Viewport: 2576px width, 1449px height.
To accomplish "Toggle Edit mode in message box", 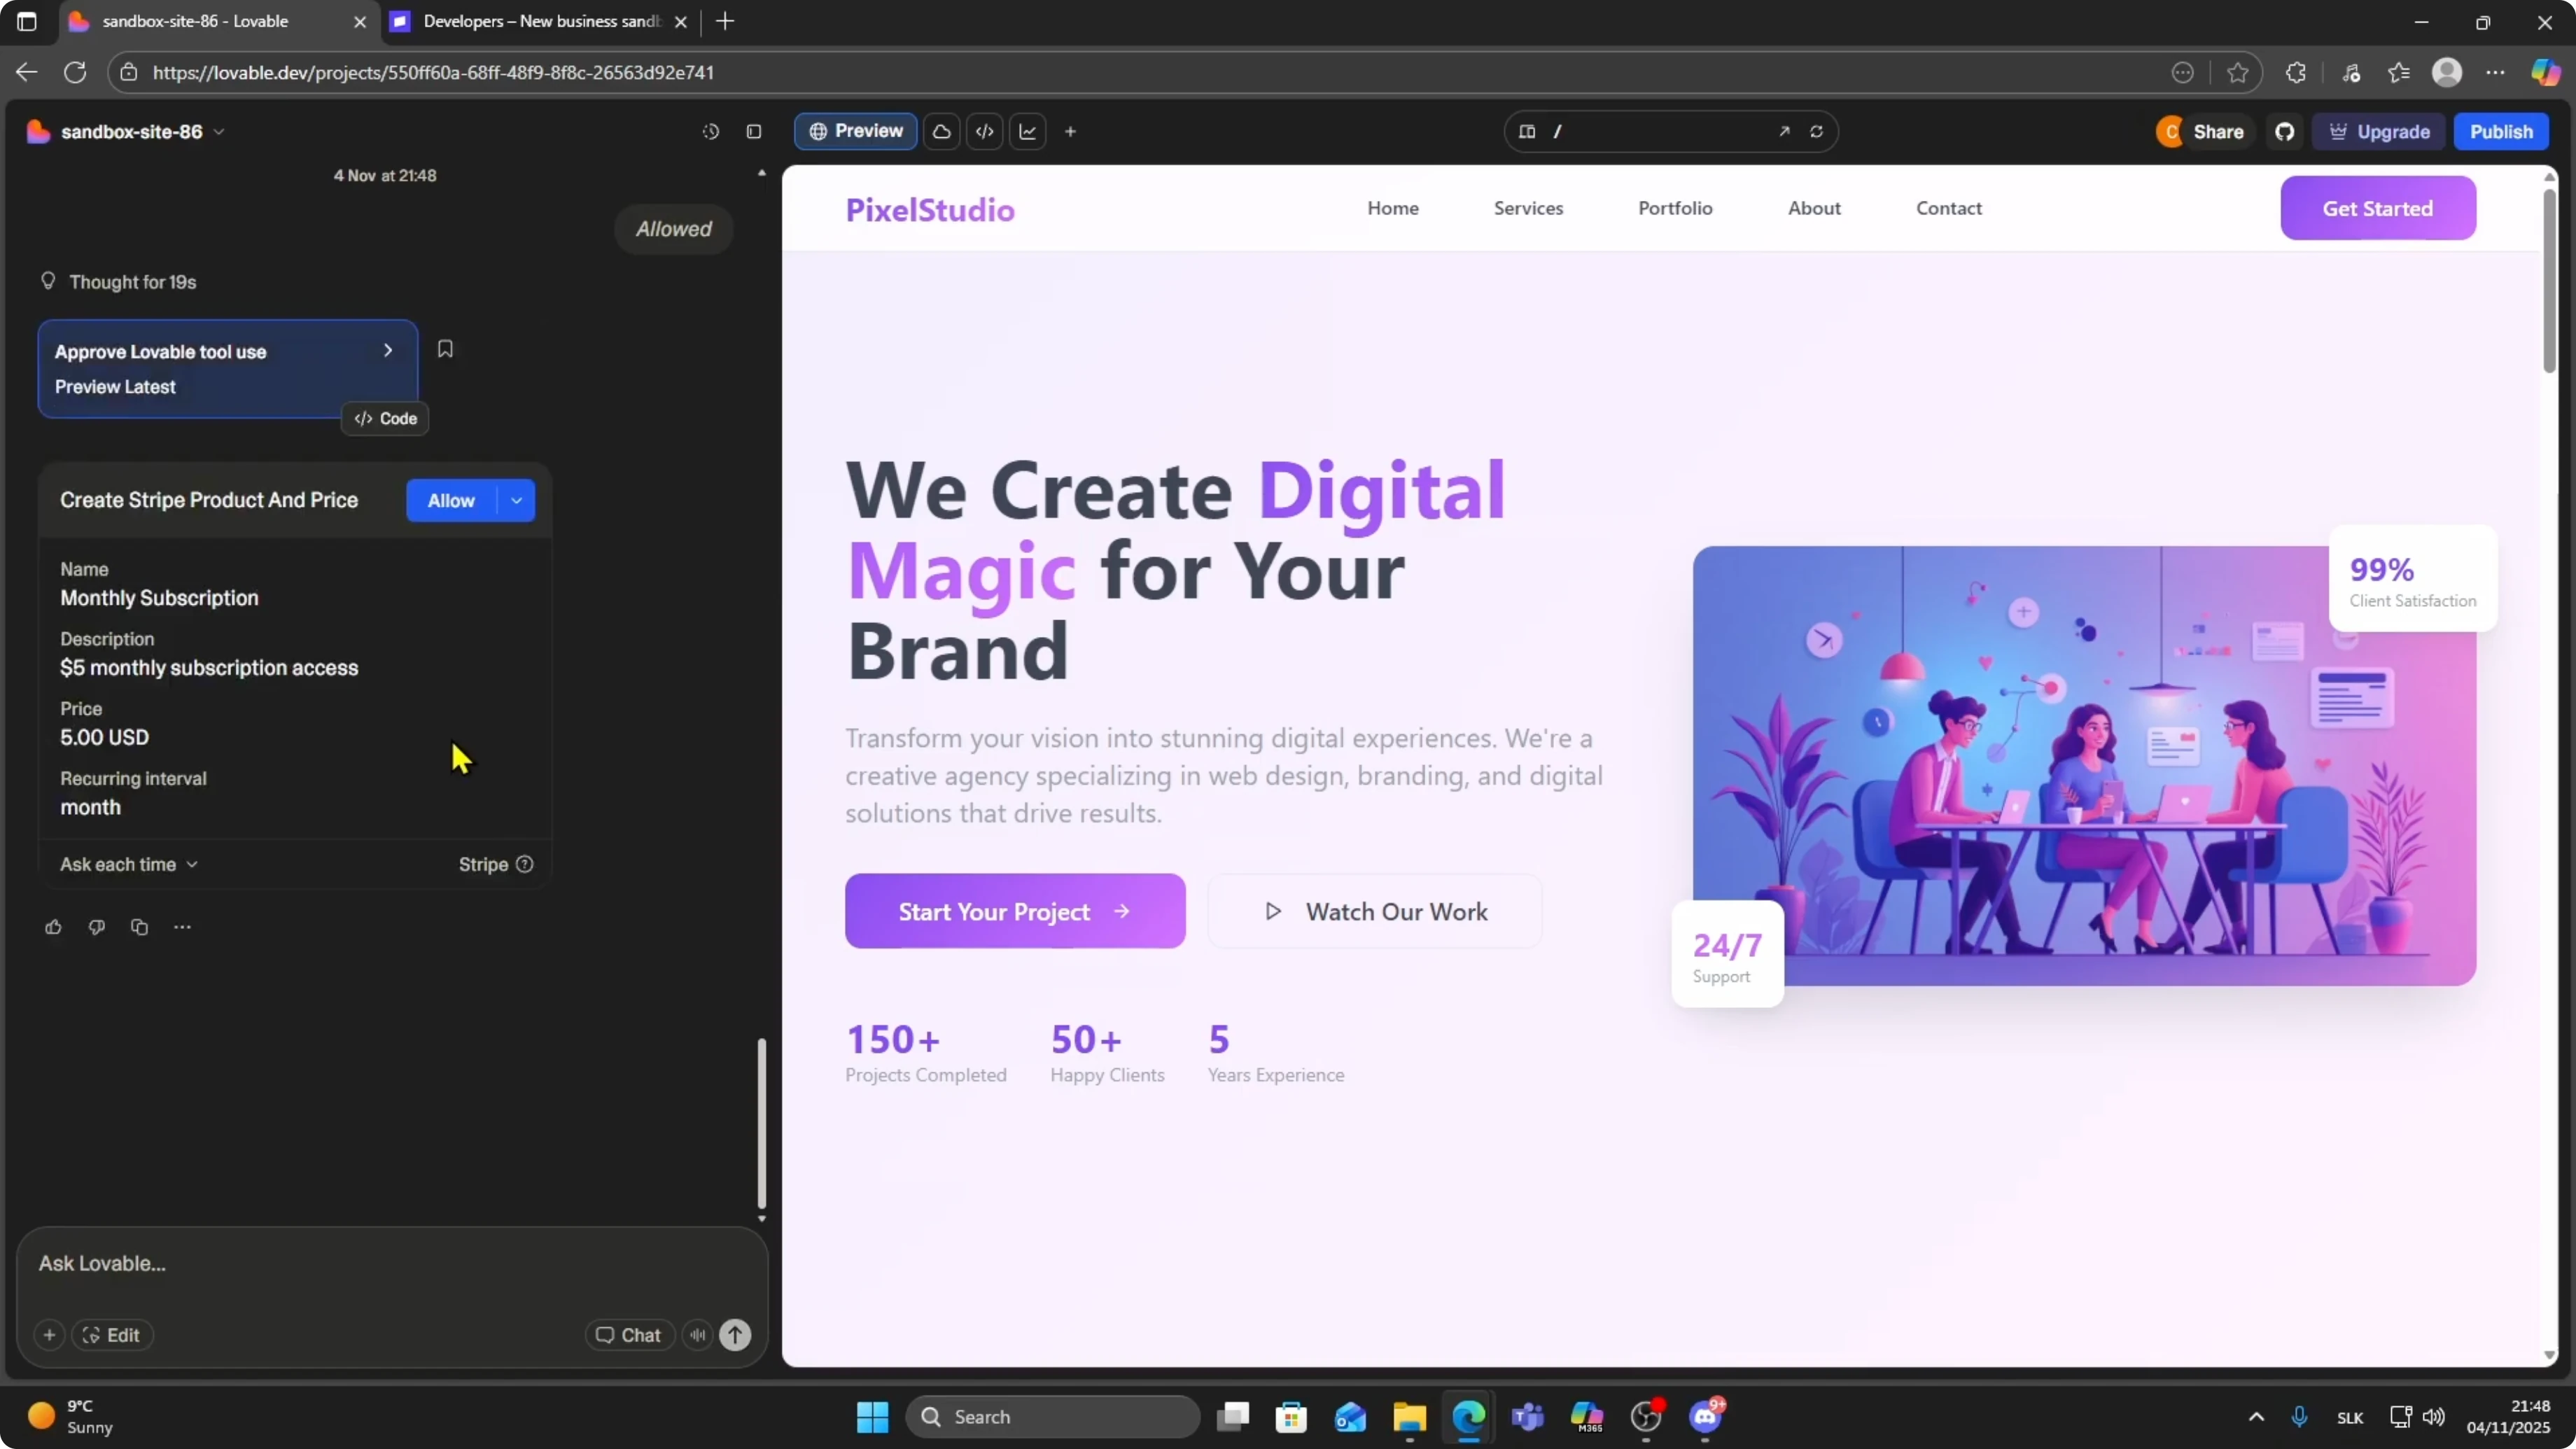I will click(x=111, y=1335).
